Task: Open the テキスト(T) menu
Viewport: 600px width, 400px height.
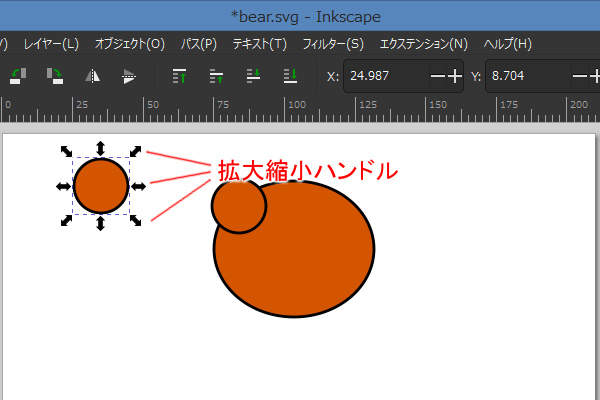Action: (259, 44)
